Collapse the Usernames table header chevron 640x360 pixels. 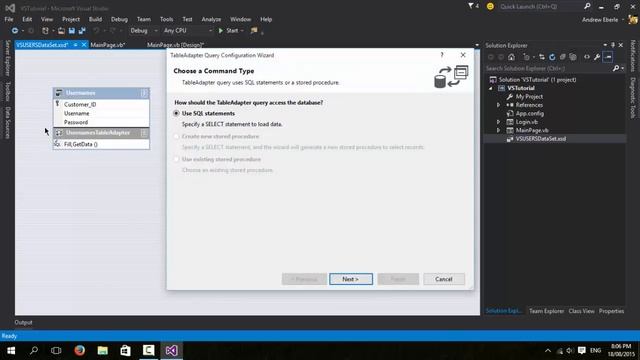click(x=144, y=93)
